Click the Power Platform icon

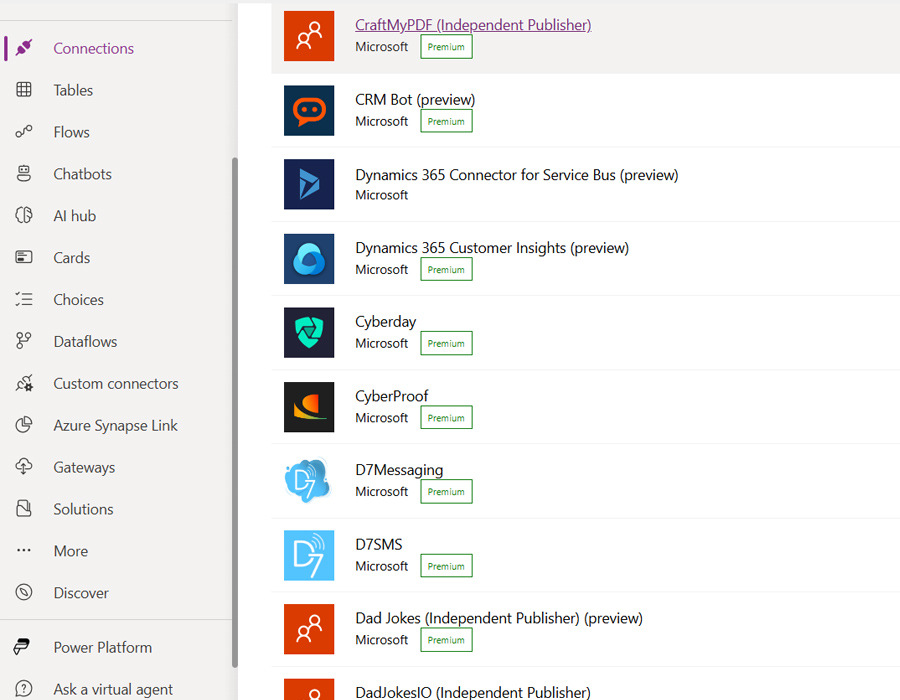22,647
